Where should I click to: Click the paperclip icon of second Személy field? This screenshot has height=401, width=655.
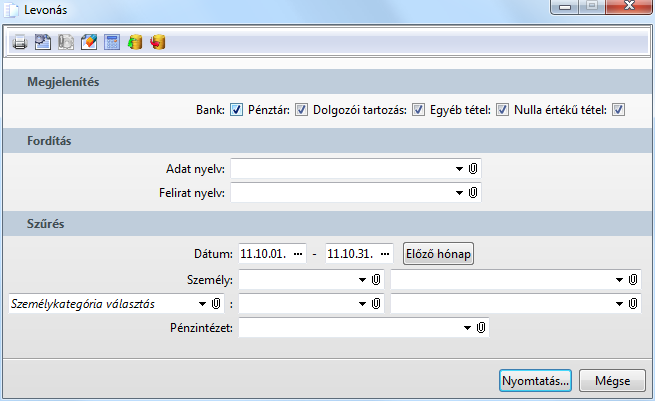click(633, 279)
